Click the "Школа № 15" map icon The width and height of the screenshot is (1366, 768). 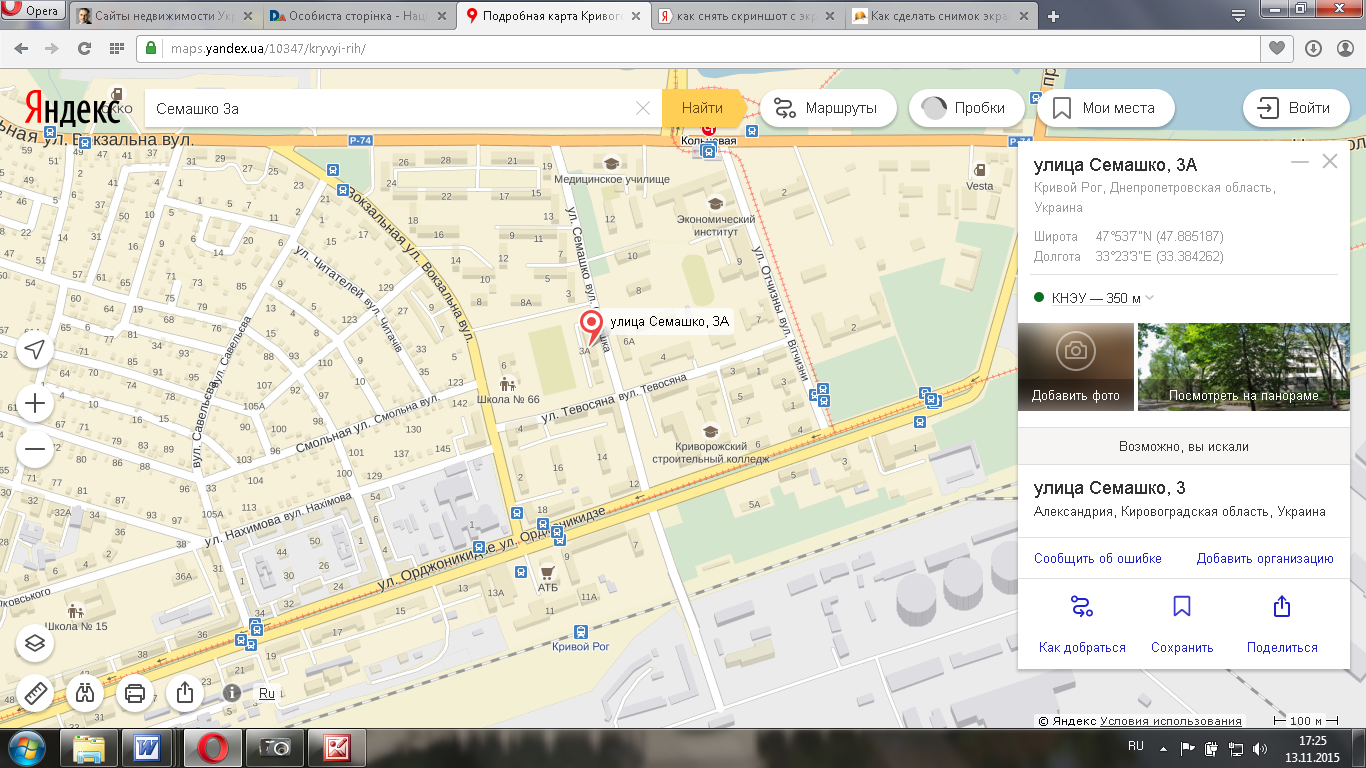click(x=75, y=610)
